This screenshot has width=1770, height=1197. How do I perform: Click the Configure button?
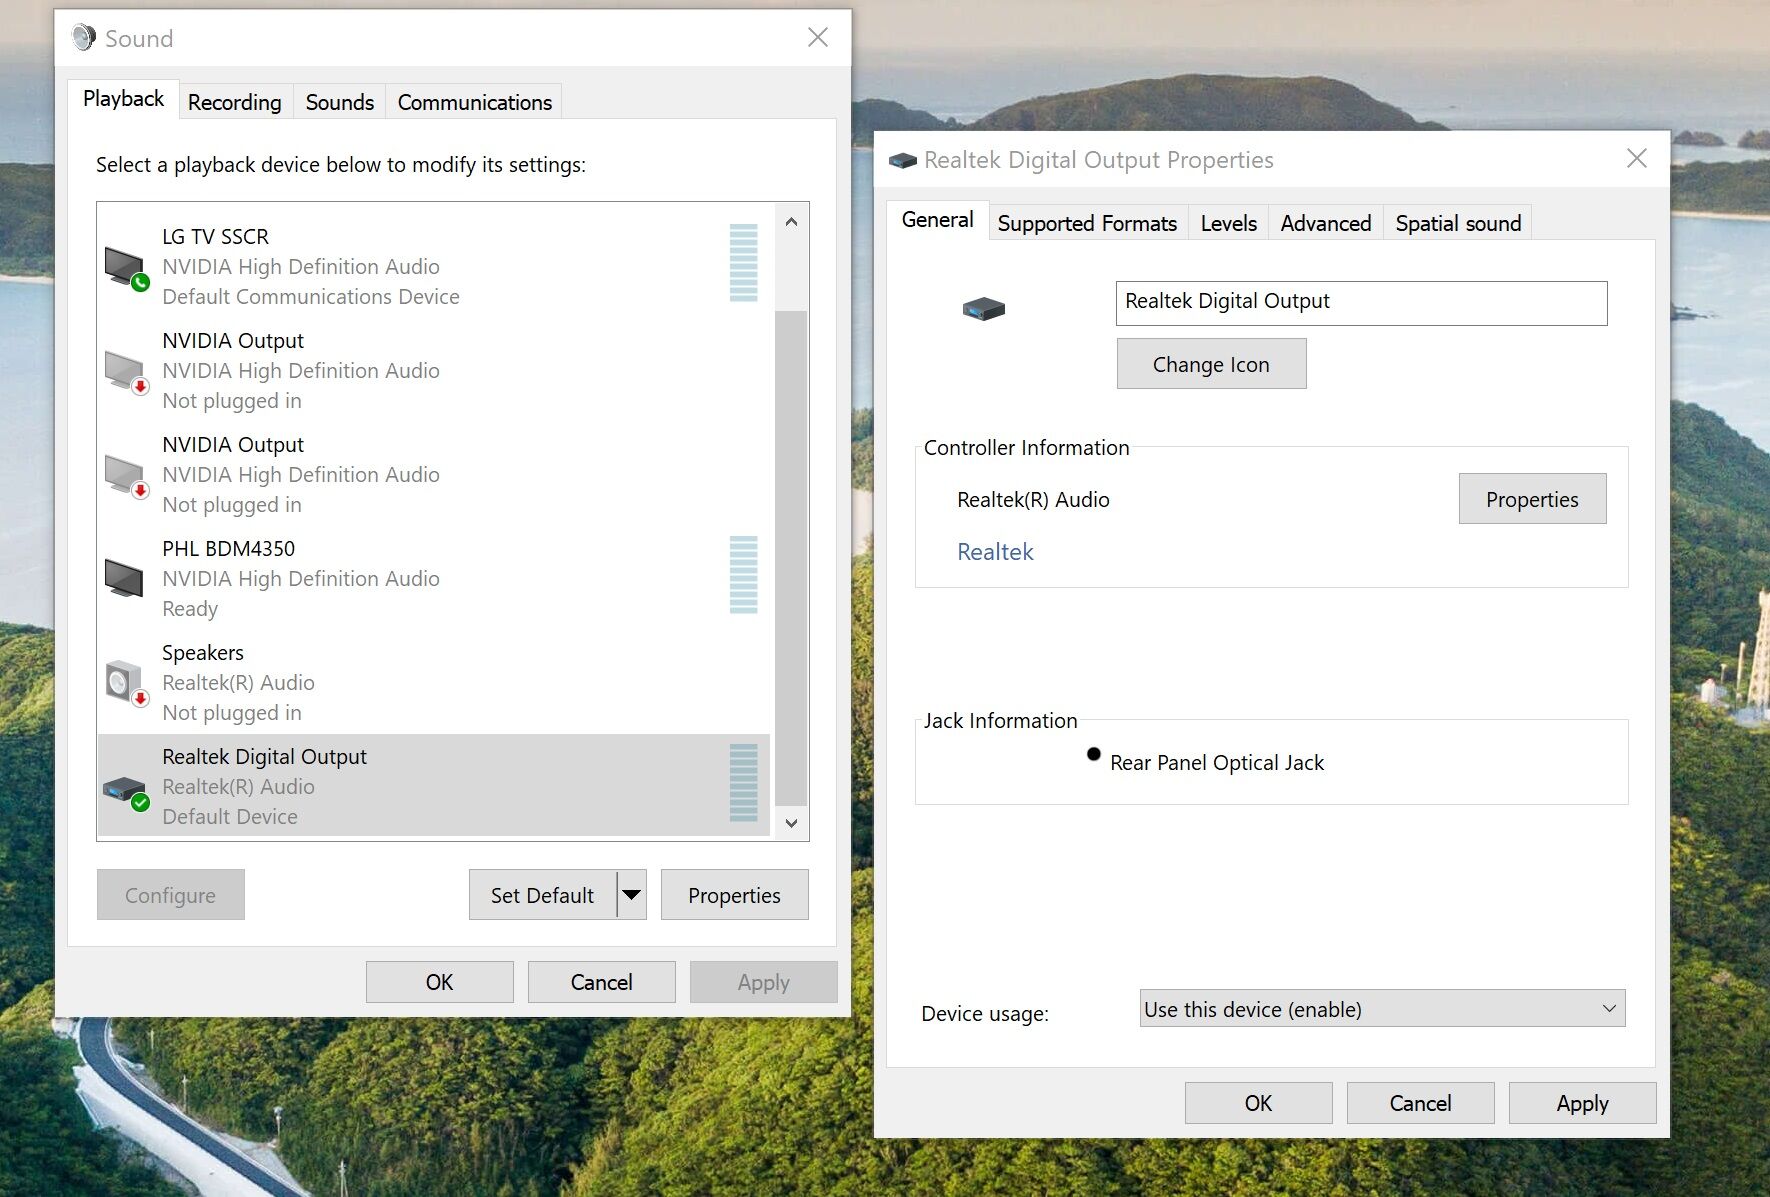point(171,895)
